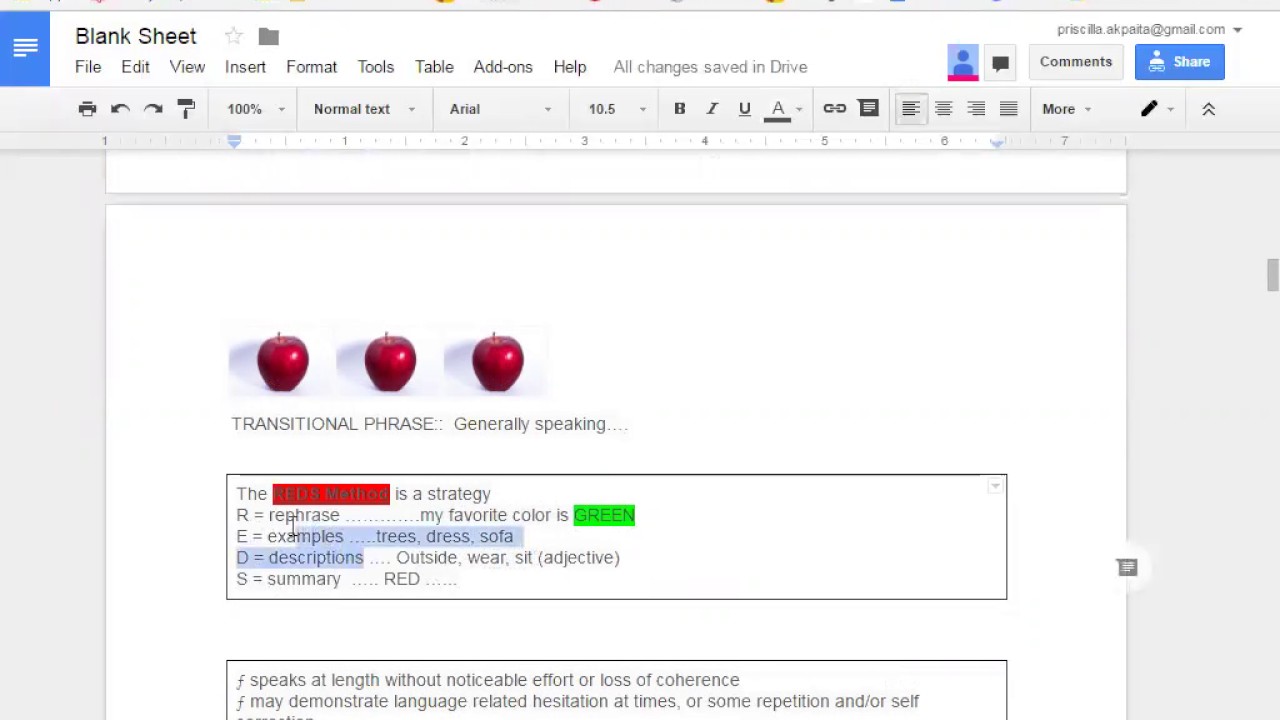Justify the text

coord(1008,109)
